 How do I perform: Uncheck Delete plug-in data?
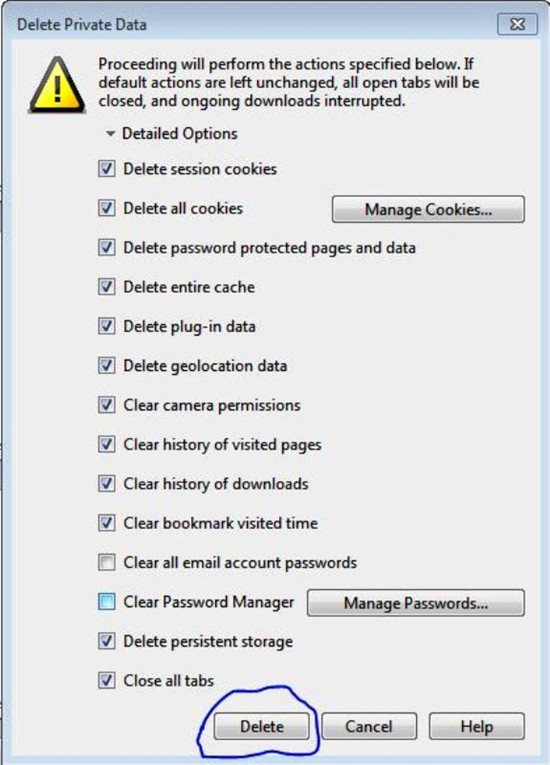106,326
